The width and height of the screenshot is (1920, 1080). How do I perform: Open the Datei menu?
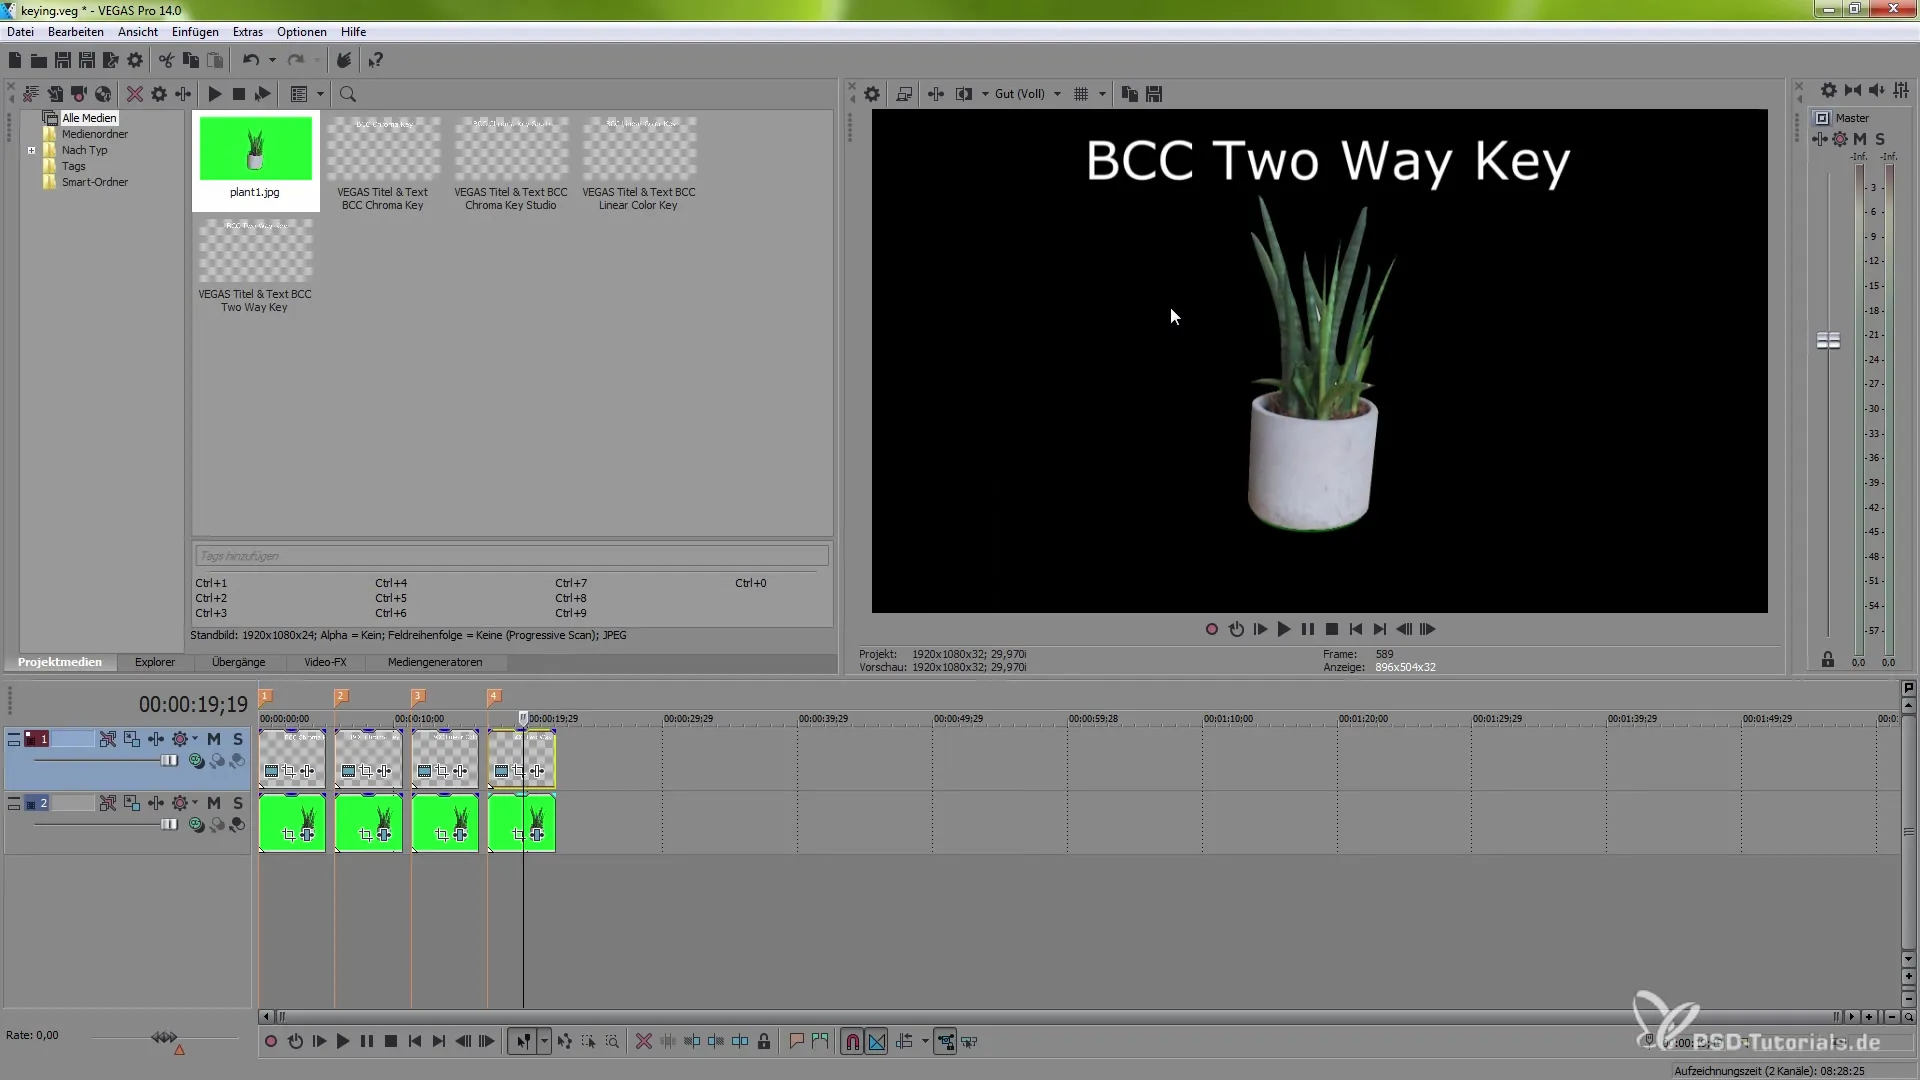(x=20, y=32)
